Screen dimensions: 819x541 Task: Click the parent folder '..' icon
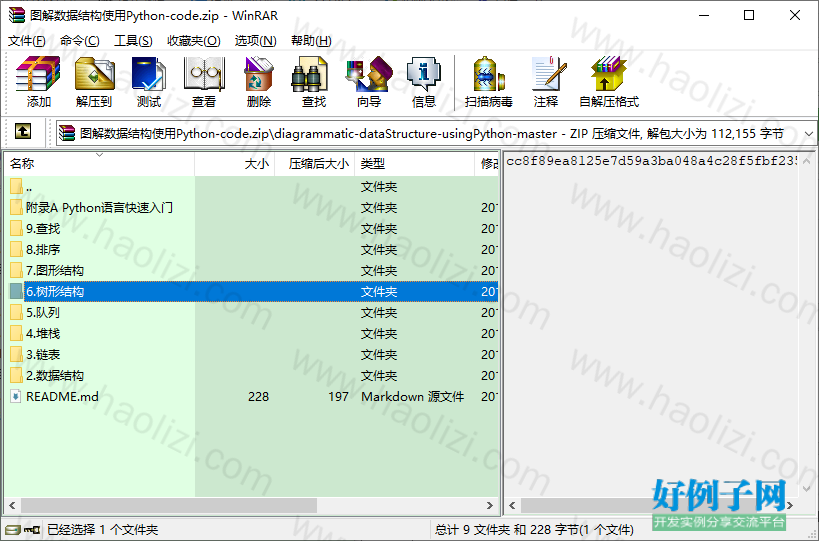tap(16, 186)
